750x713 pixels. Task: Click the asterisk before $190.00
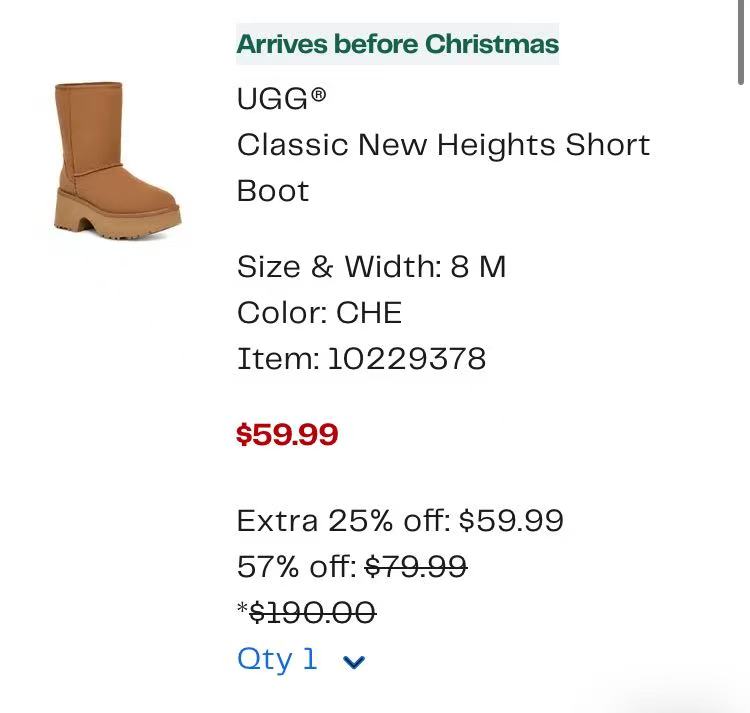pyautogui.click(x=243, y=608)
